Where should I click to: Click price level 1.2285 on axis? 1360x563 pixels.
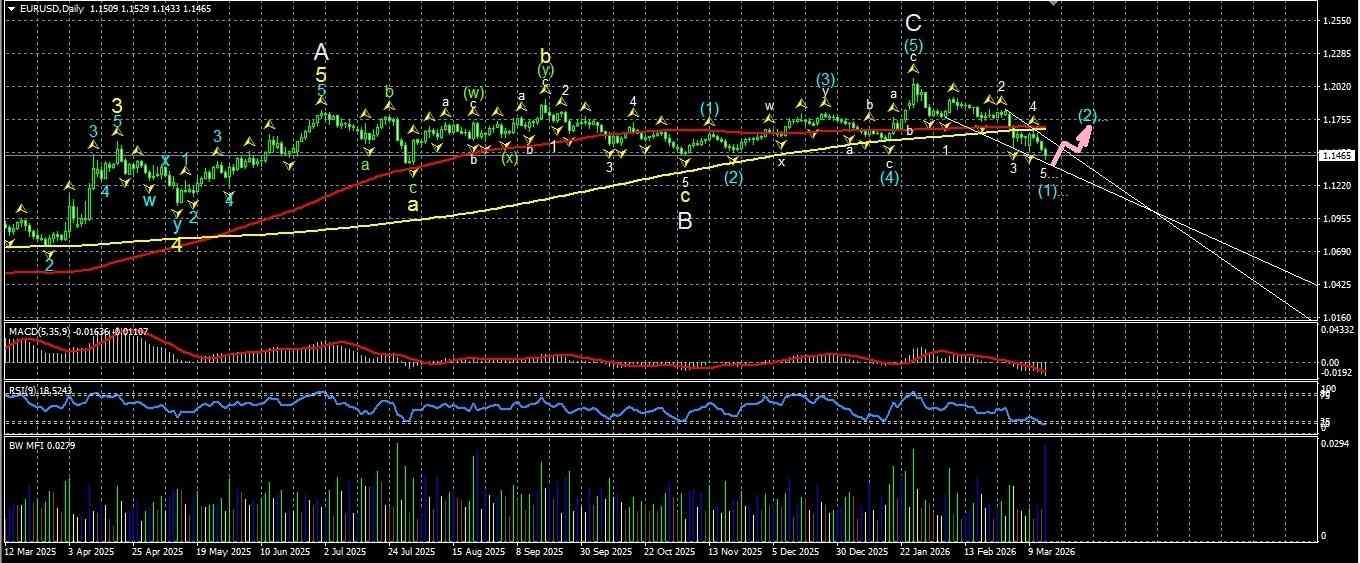[x=1336, y=53]
